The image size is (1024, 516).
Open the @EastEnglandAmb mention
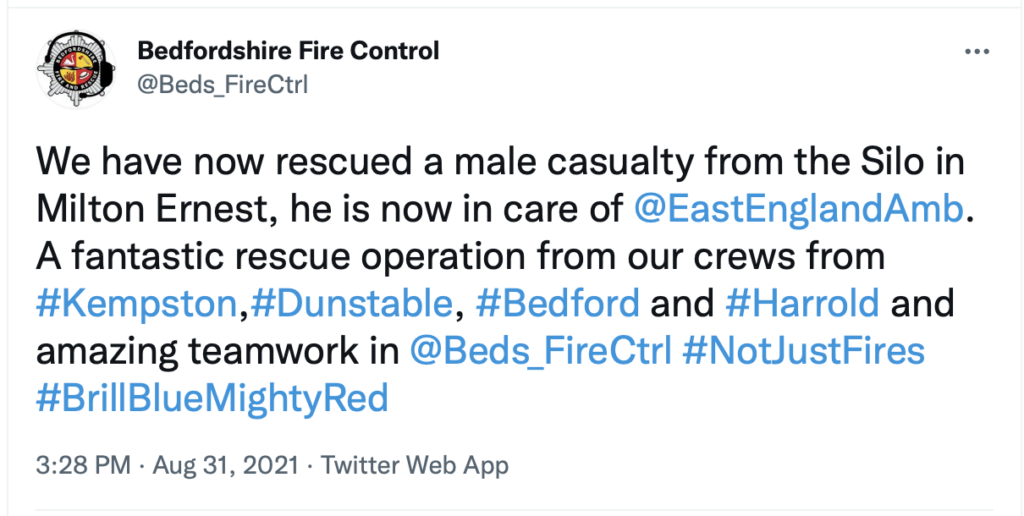point(799,210)
